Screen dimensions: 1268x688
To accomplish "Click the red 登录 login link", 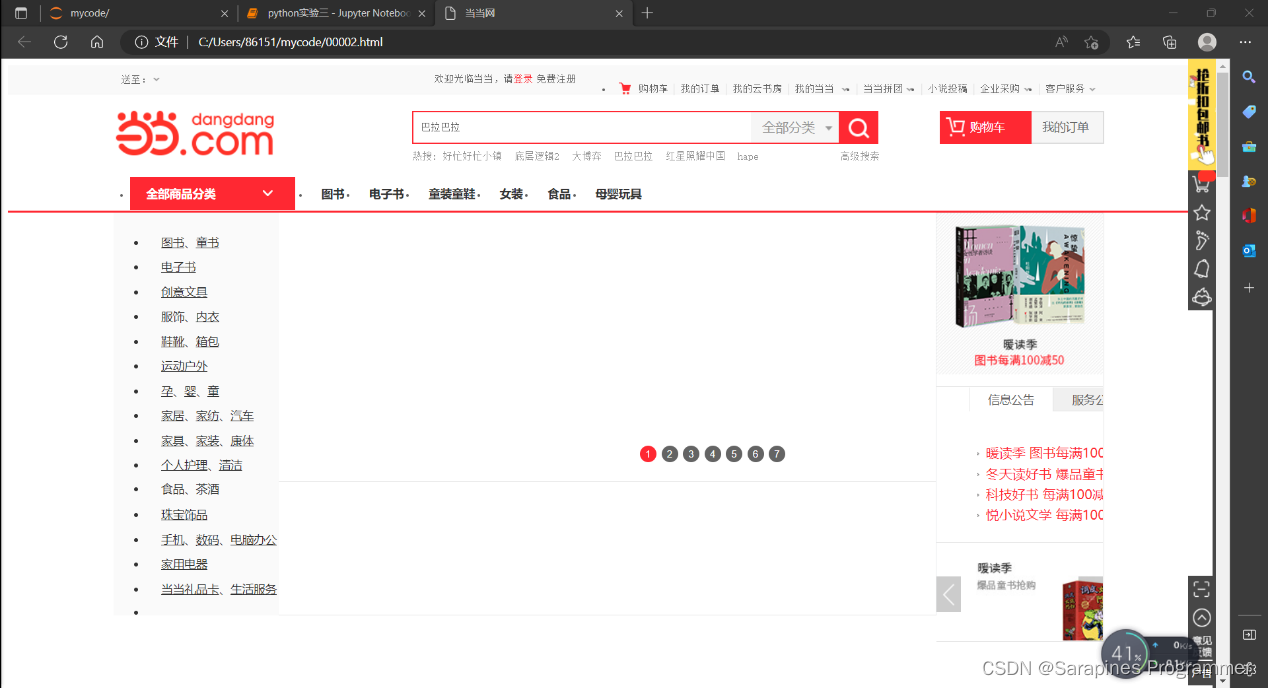I will click(x=523, y=79).
